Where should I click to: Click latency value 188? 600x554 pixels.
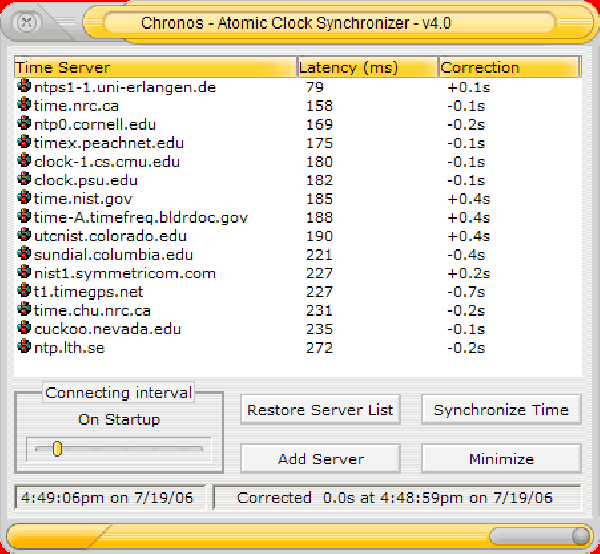click(319, 218)
